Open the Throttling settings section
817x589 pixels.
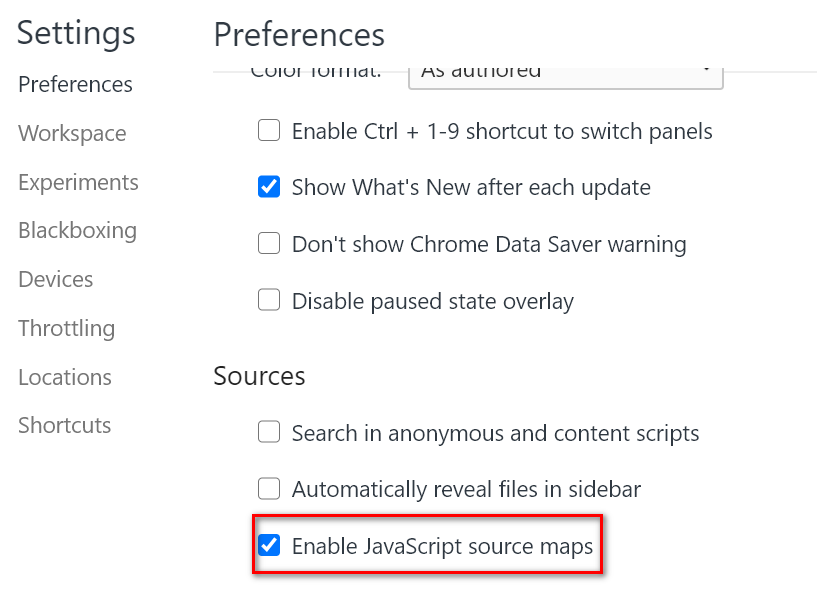pyautogui.click(x=66, y=328)
